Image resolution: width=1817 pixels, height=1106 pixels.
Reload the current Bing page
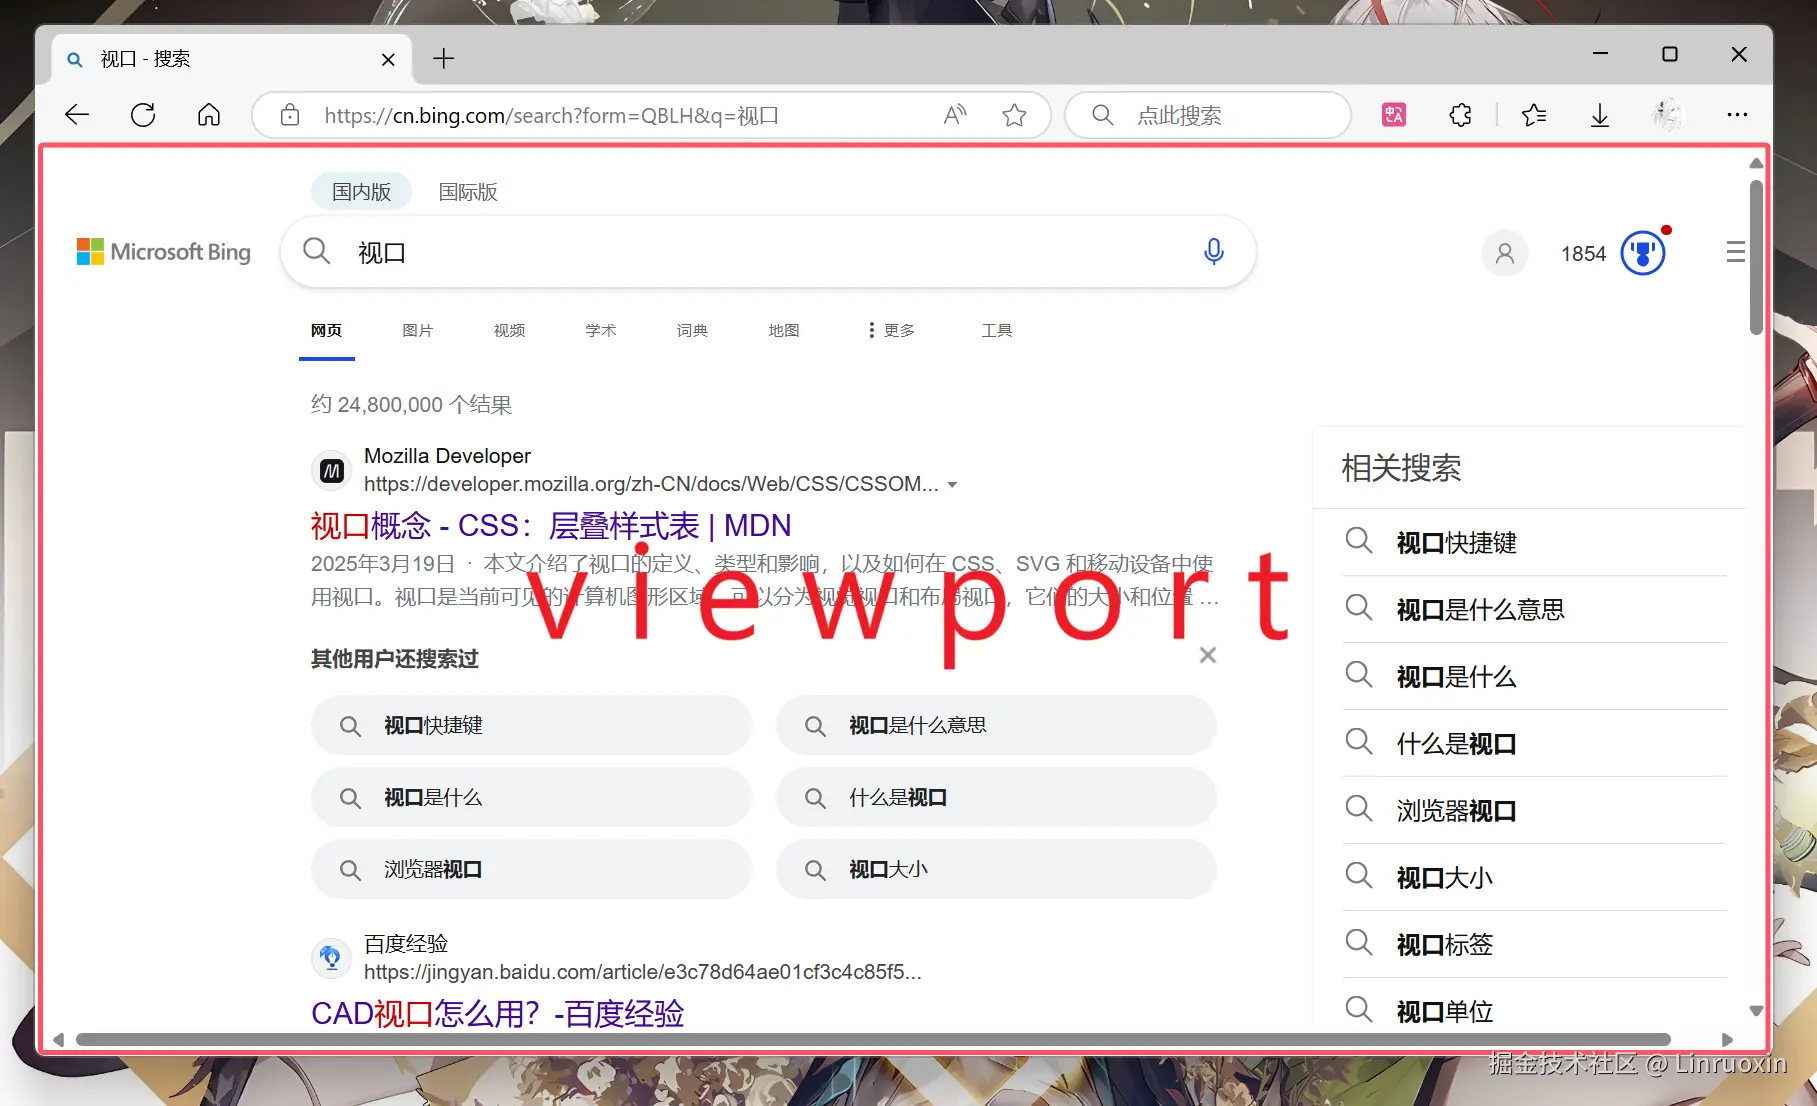click(x=143, y=115)
